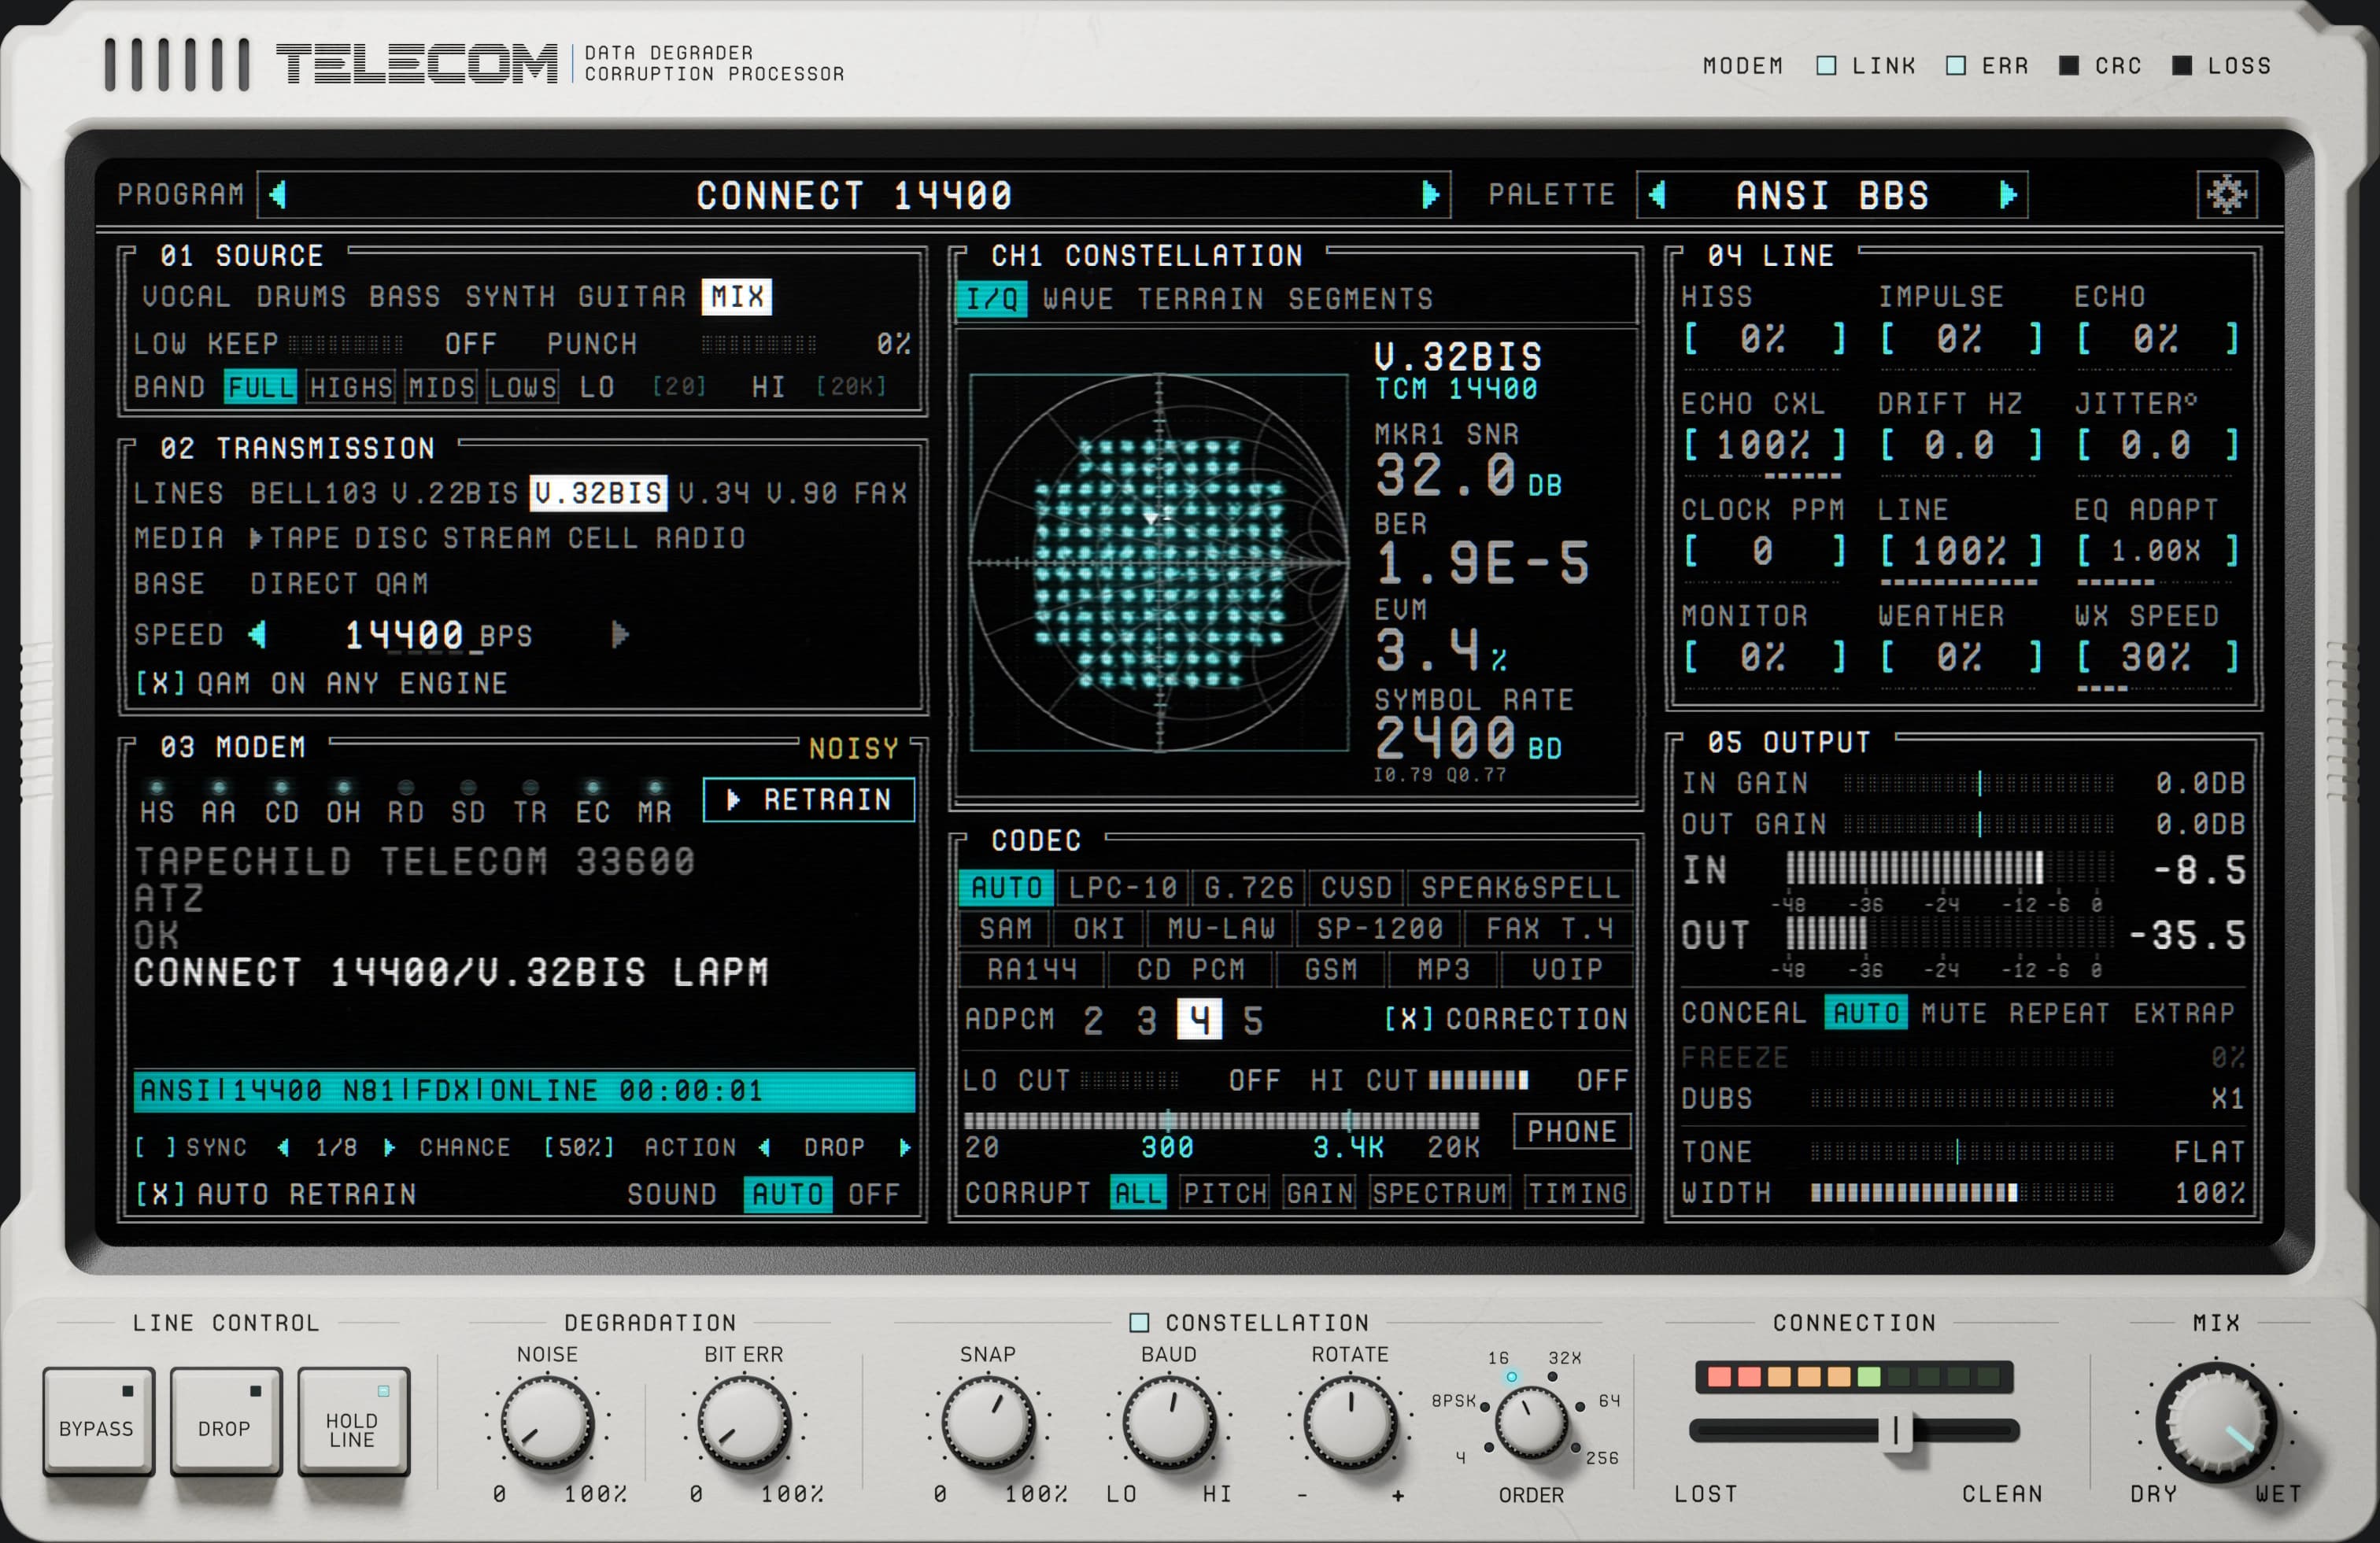This screenshot has width=2380, height=1543.
Task: Open the SEGMENTS view tab
Action: coord(1360,299)
